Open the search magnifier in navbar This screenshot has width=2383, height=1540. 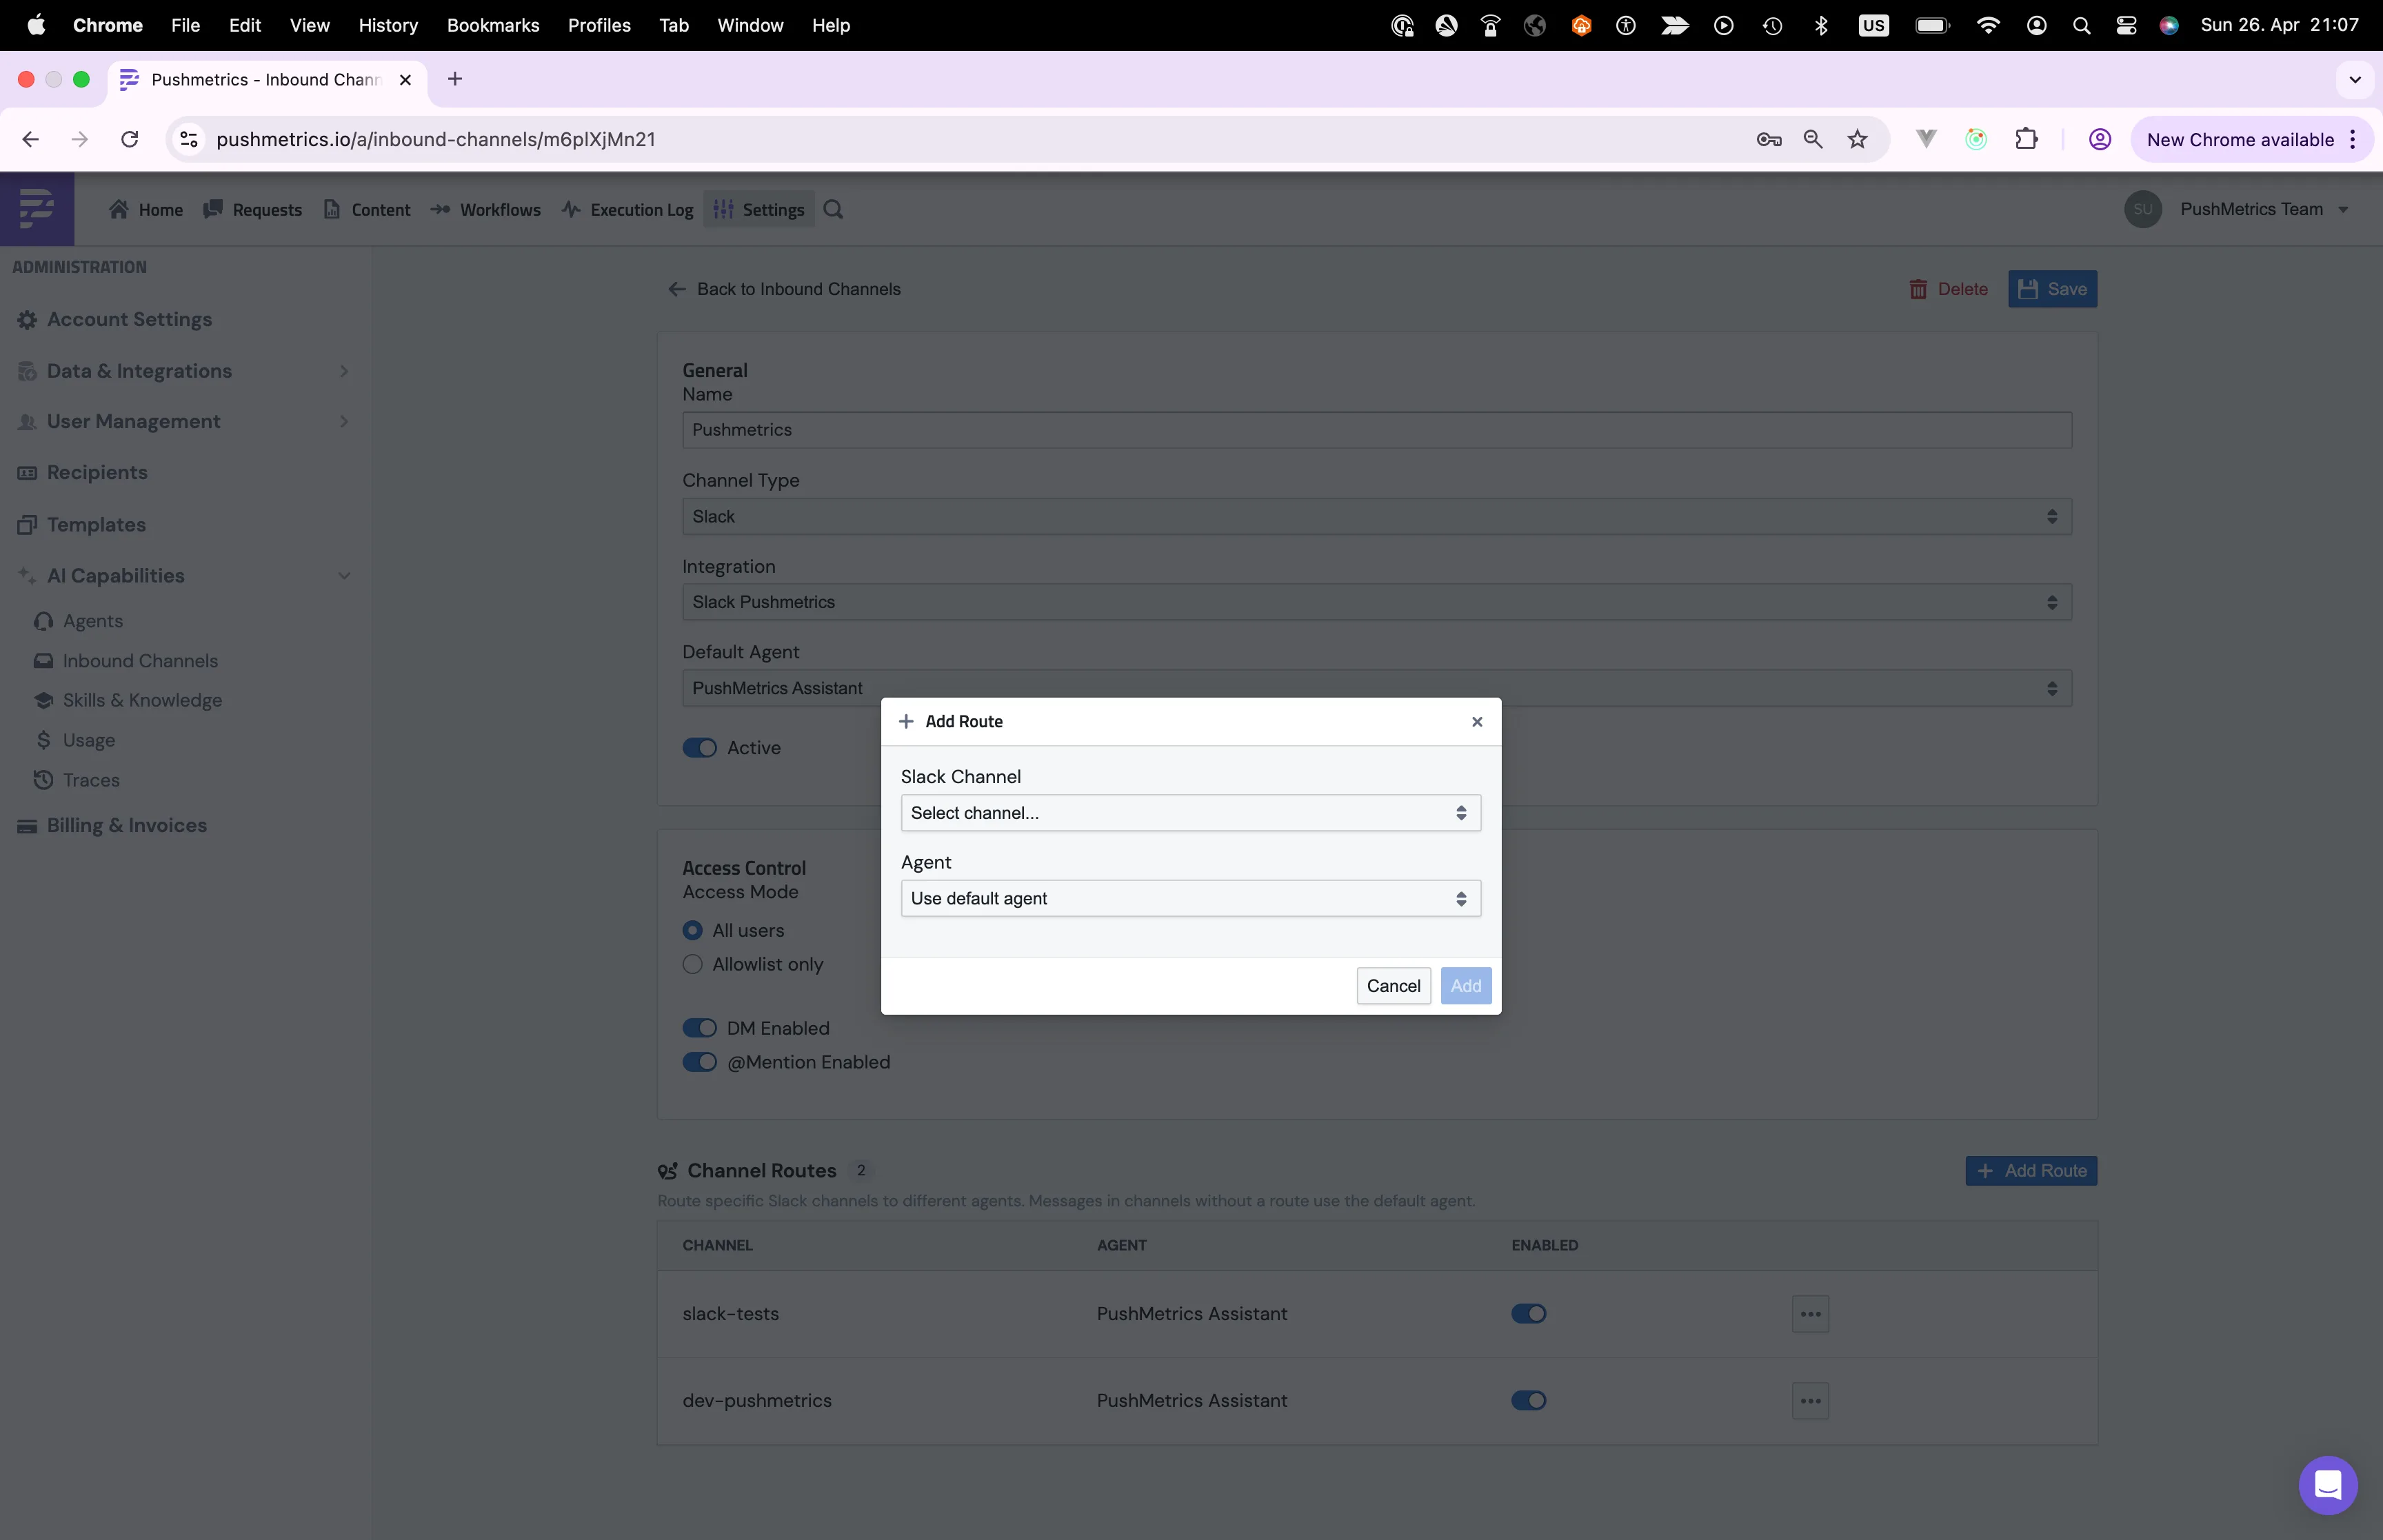(x=833, y=209)
